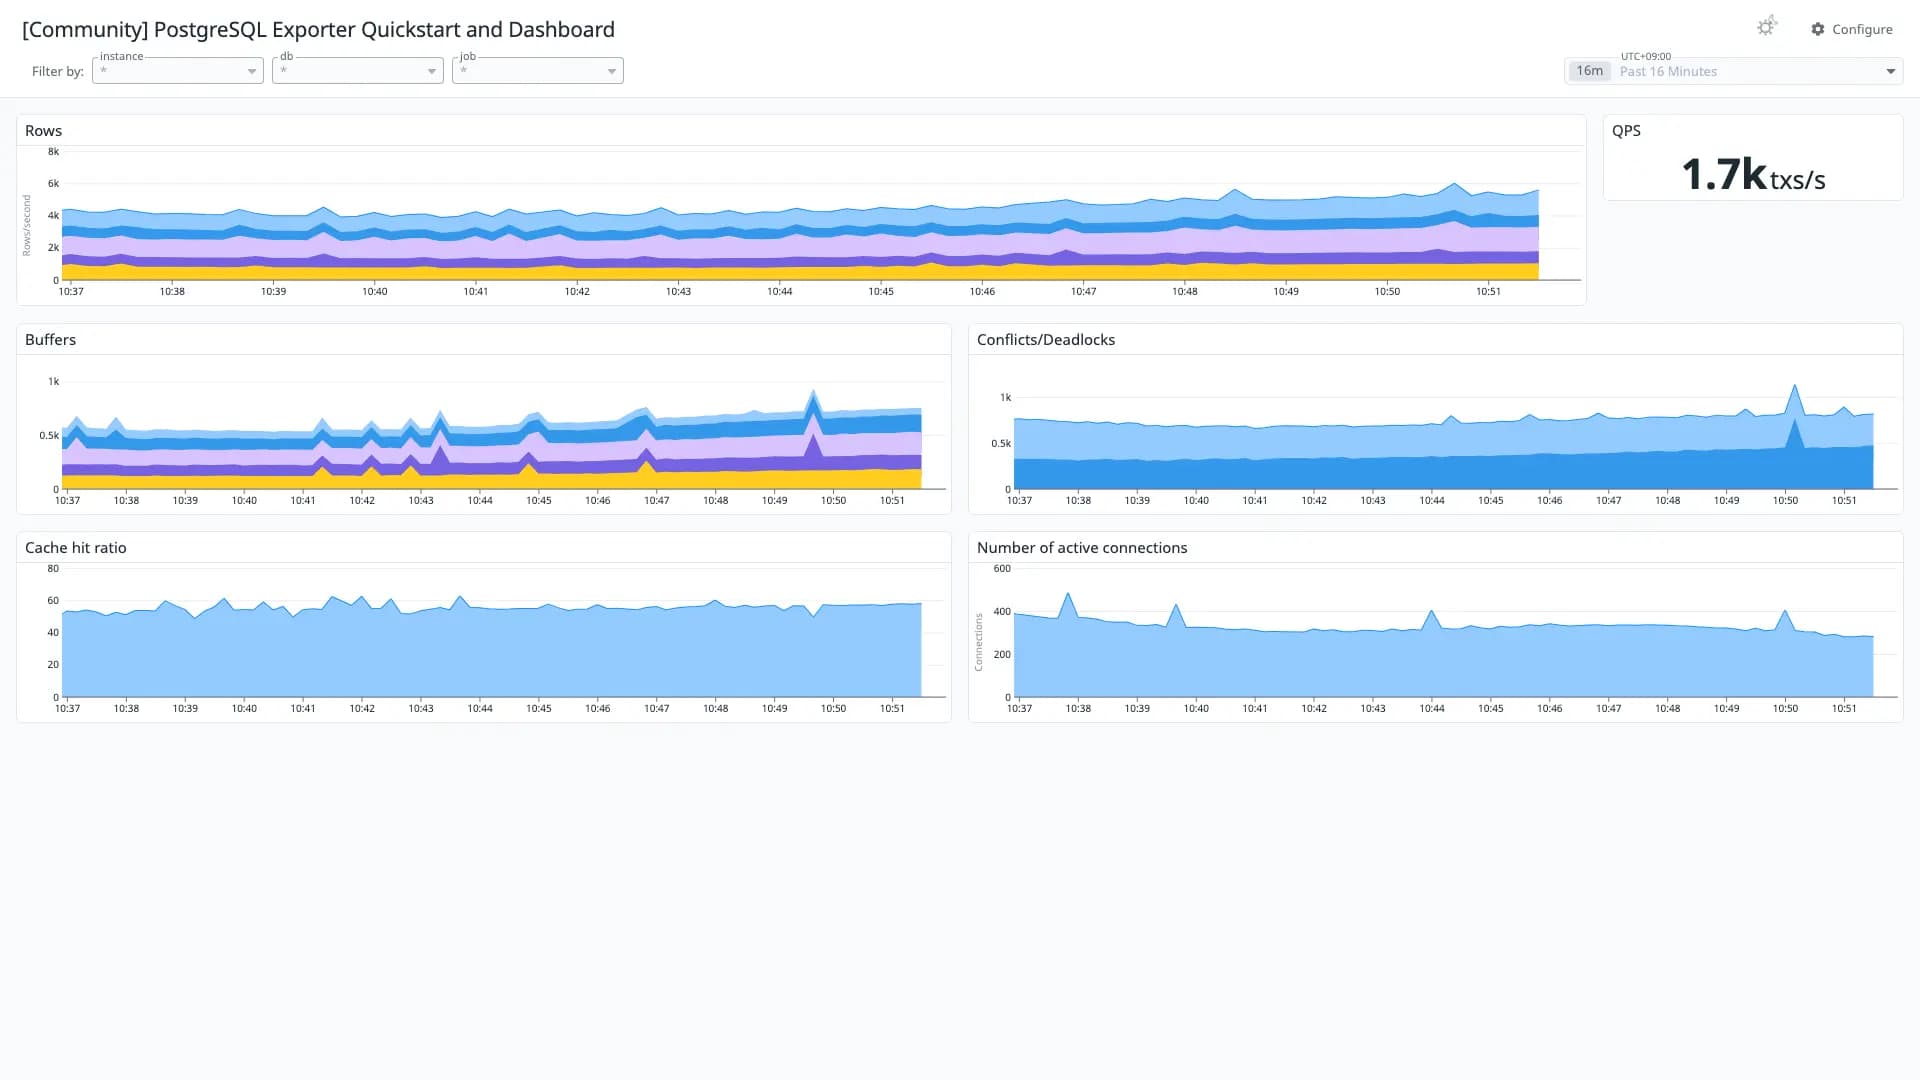Viewport: 1920px width, 1080px height.
Task: Click the 10:44 tick on Rows graph
Action: [779, 291]
